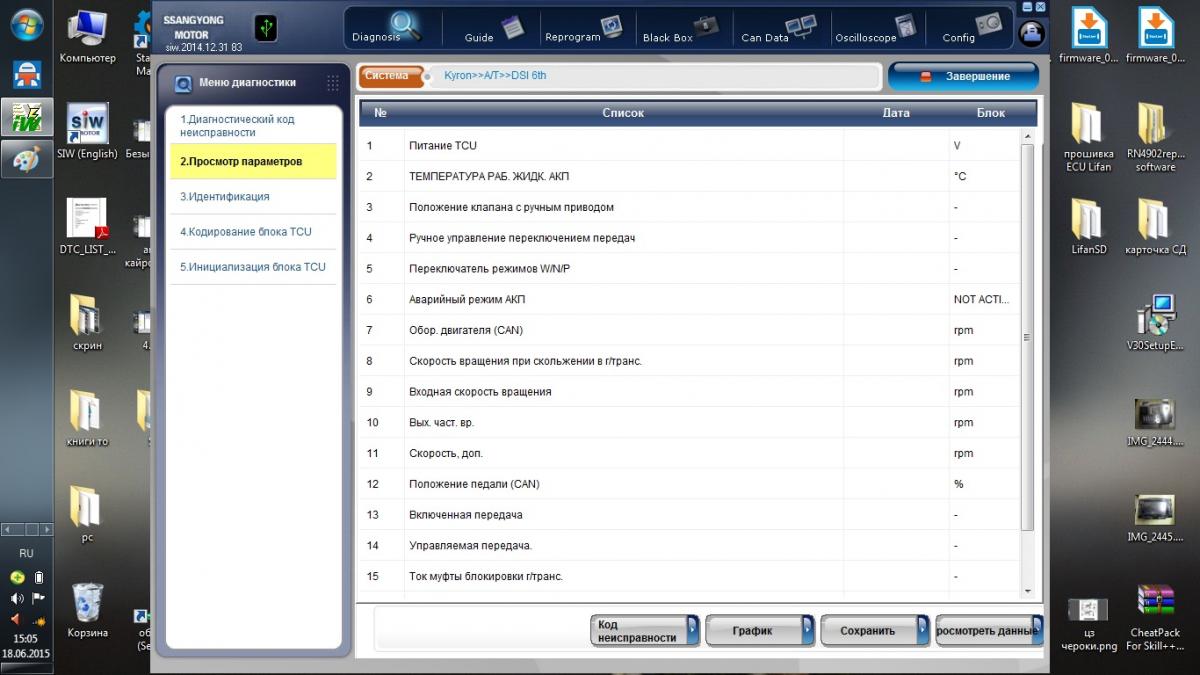Image resolution: width=1200 pixels, height=675 pixels.
Task: Select the V30SetupE installer icon
Action: [x=1155, y=323]
